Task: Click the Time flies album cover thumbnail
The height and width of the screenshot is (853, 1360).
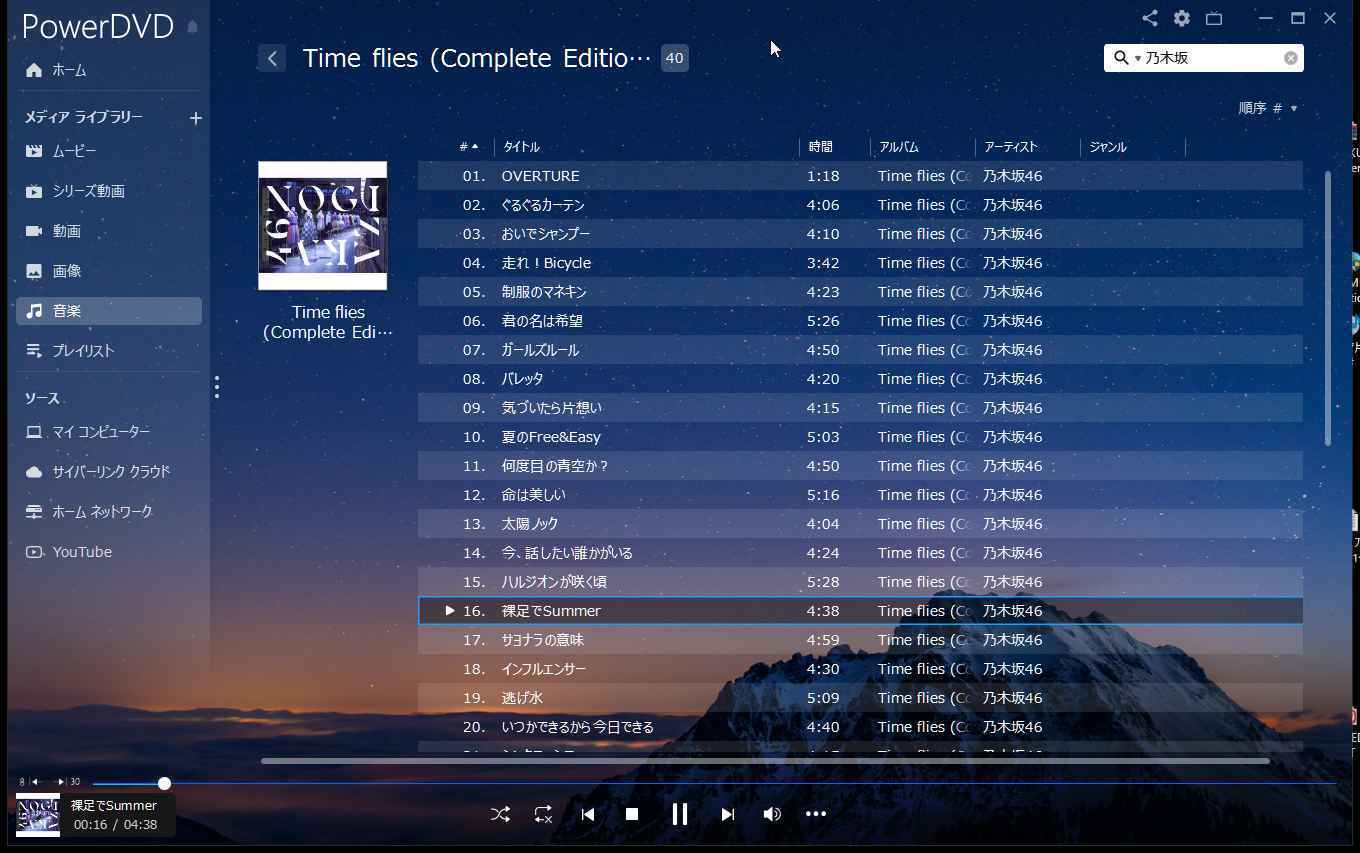Action: (322, 226)
